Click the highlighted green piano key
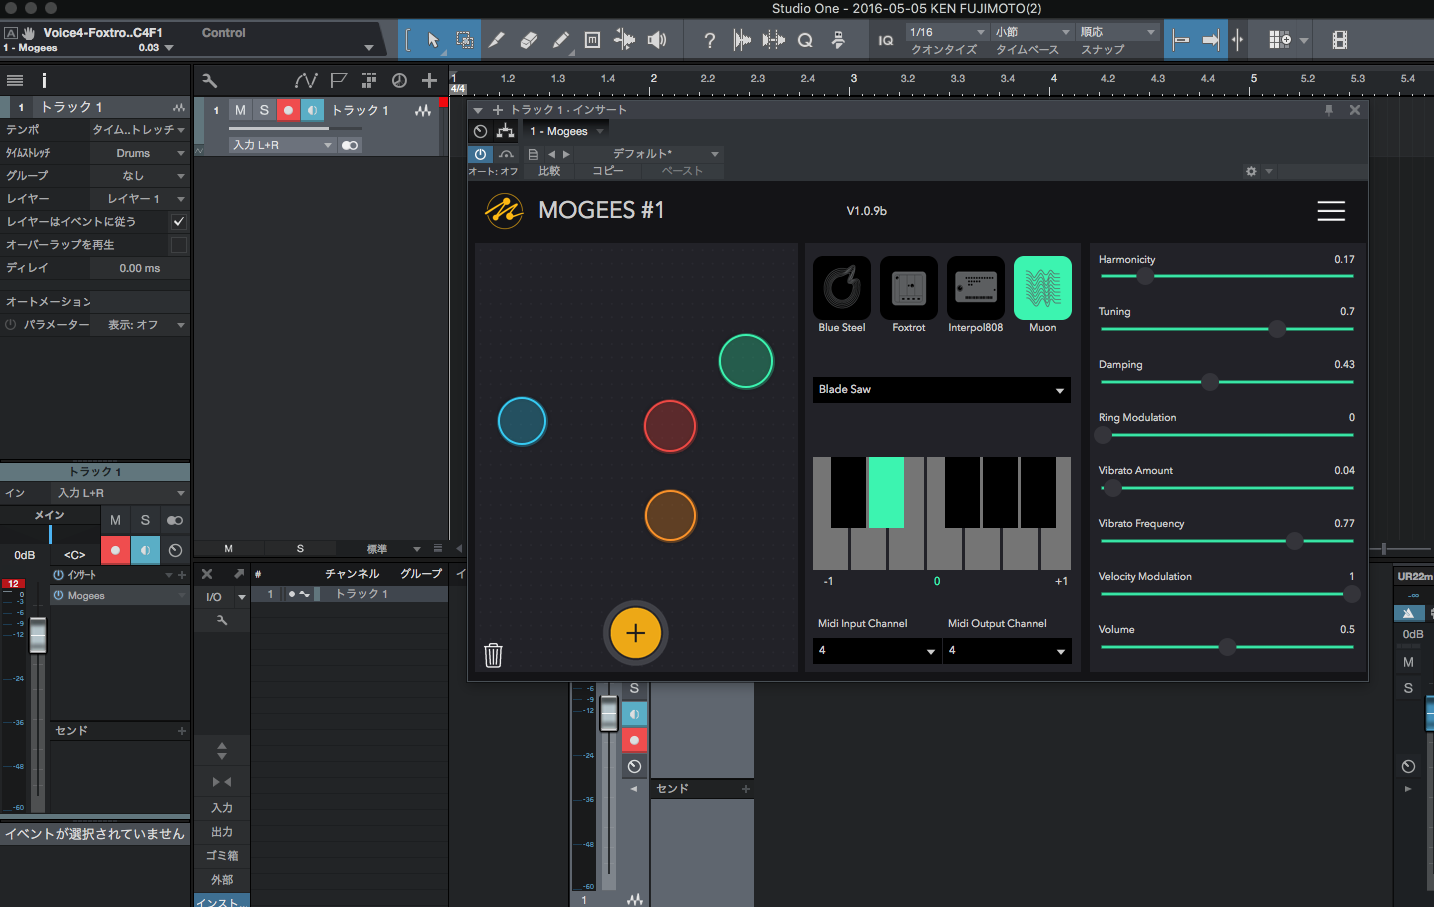This screenshot has height=907, width=1434. [886, 492]
